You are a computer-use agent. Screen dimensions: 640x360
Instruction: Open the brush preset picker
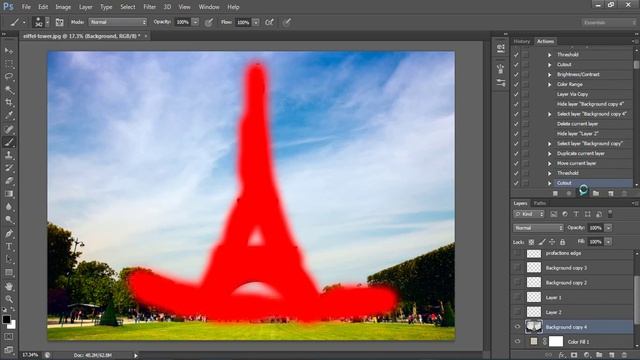click(47, 22)
